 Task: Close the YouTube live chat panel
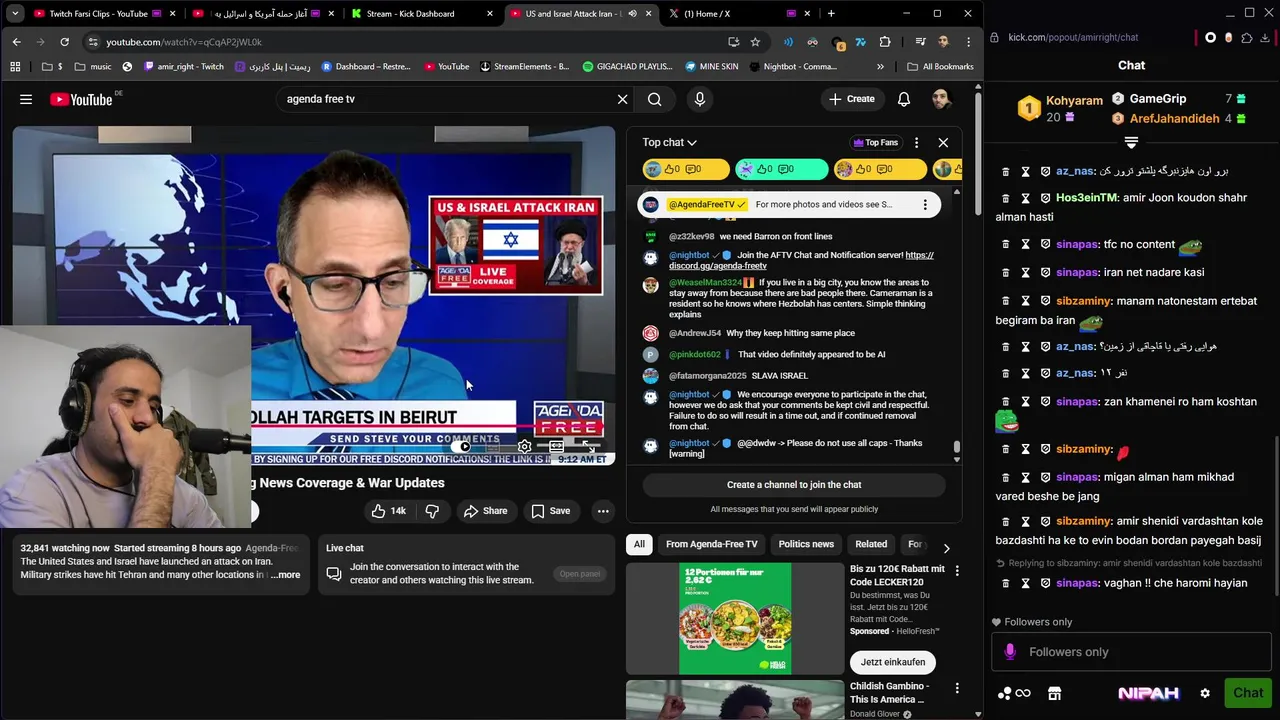pyautogui.click(x=943, y=142)
